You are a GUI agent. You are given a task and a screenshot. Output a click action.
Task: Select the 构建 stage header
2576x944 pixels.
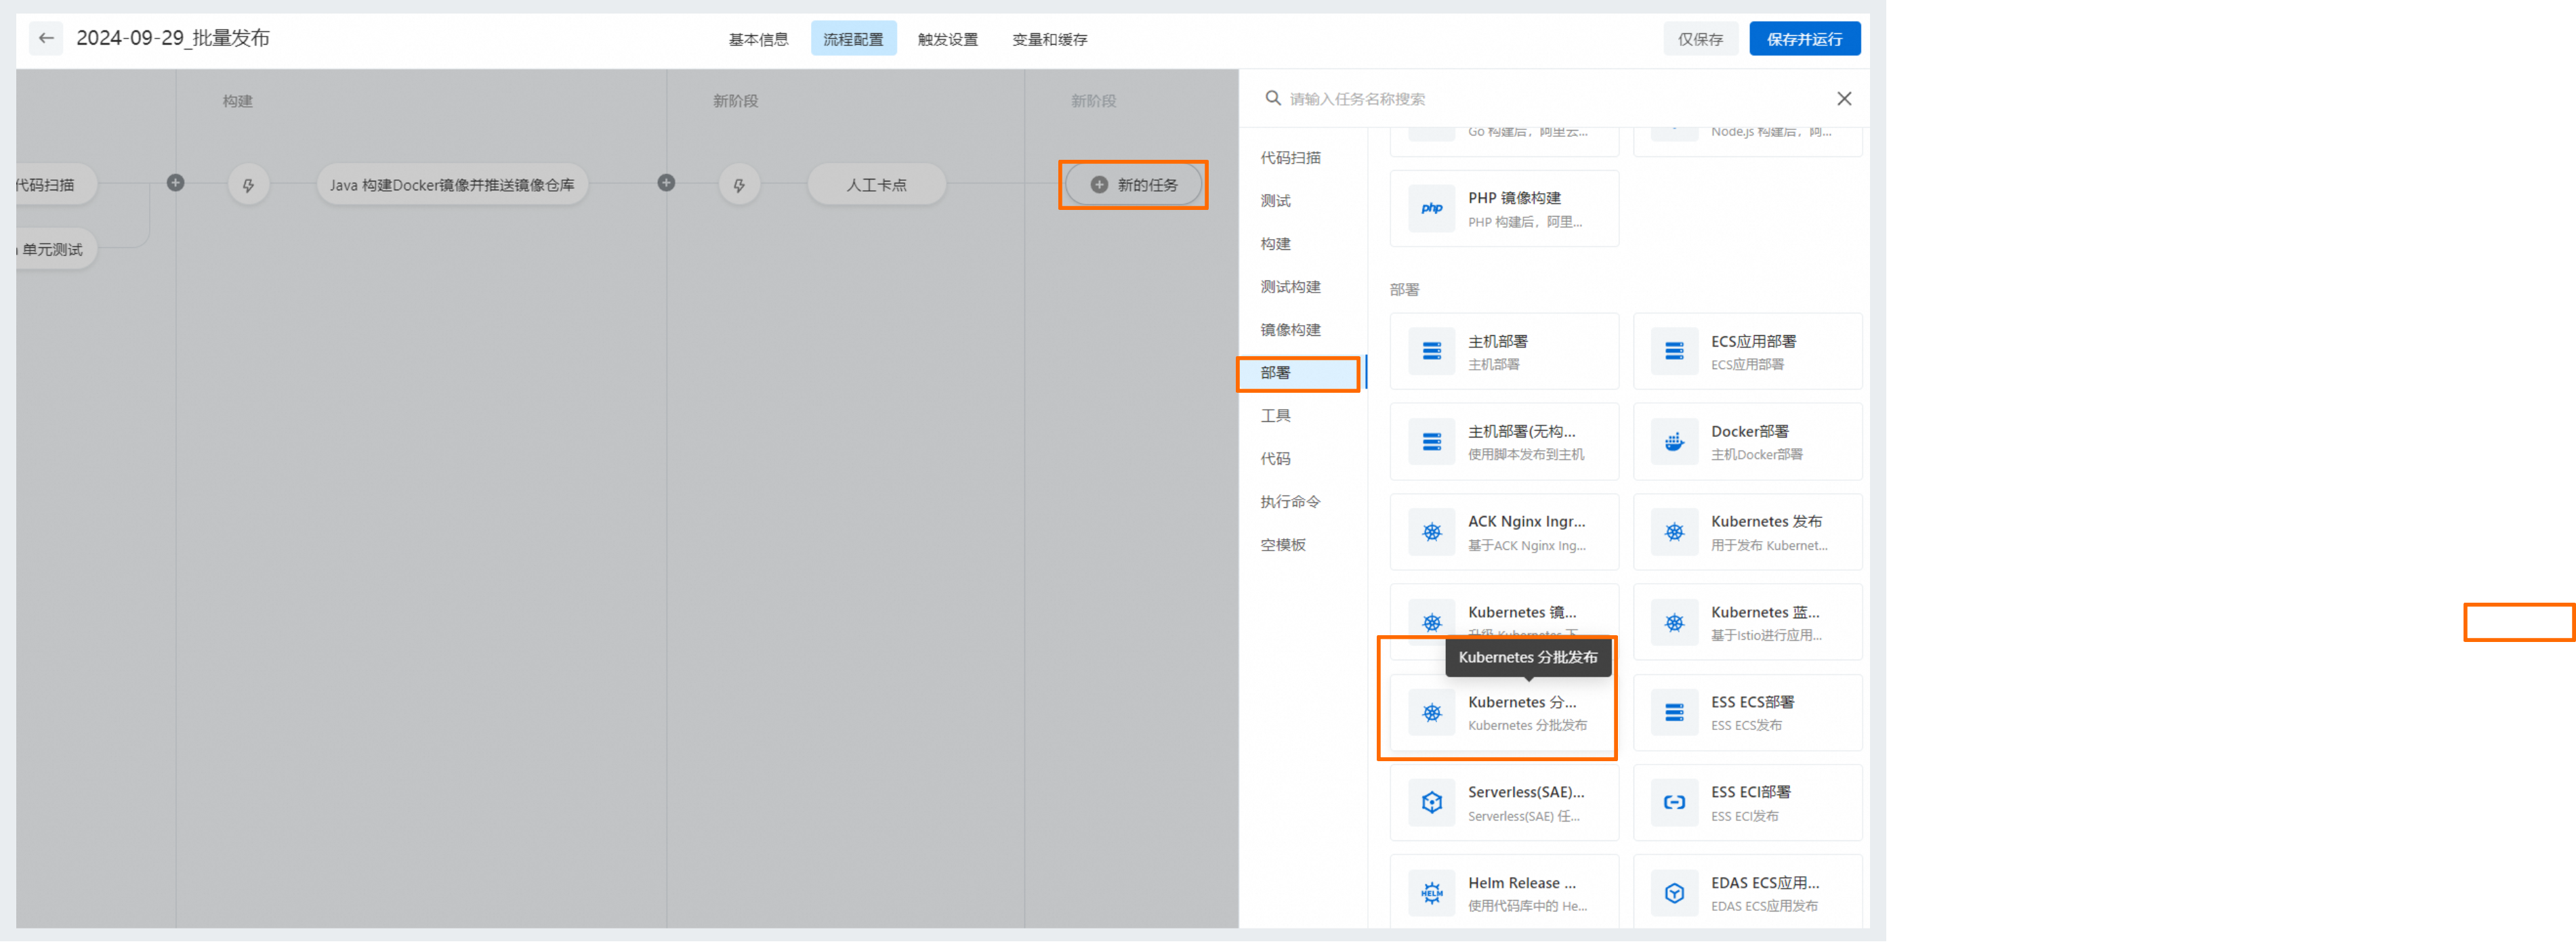coord(237,101)
